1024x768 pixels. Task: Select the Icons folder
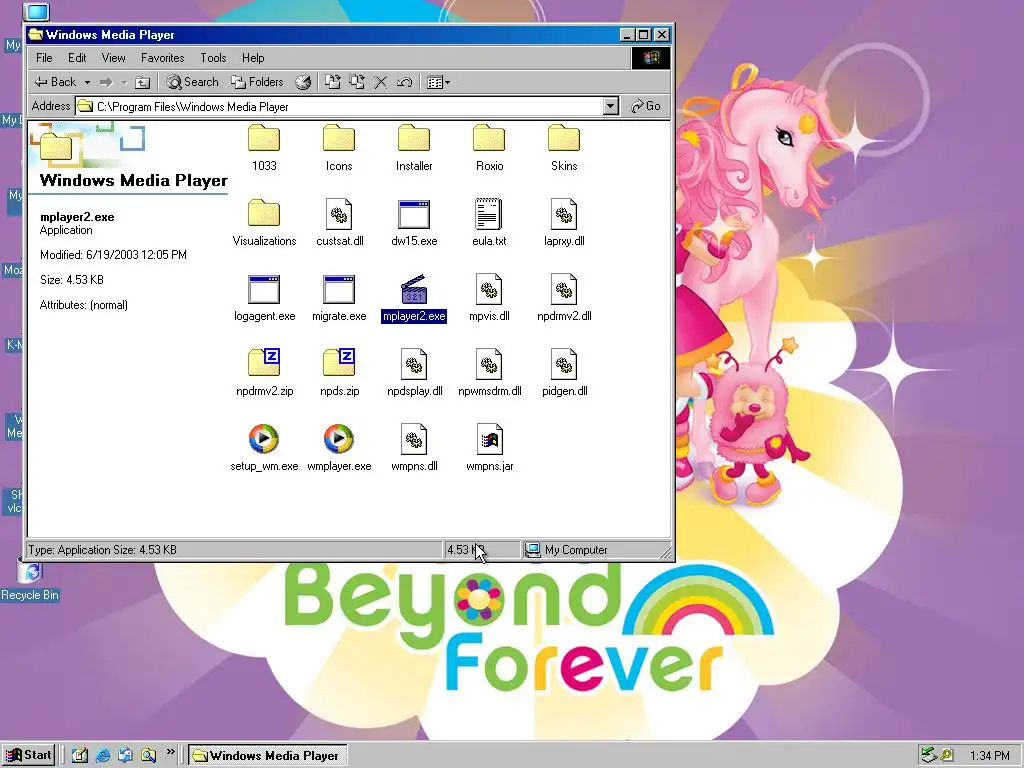click(339, 148)
